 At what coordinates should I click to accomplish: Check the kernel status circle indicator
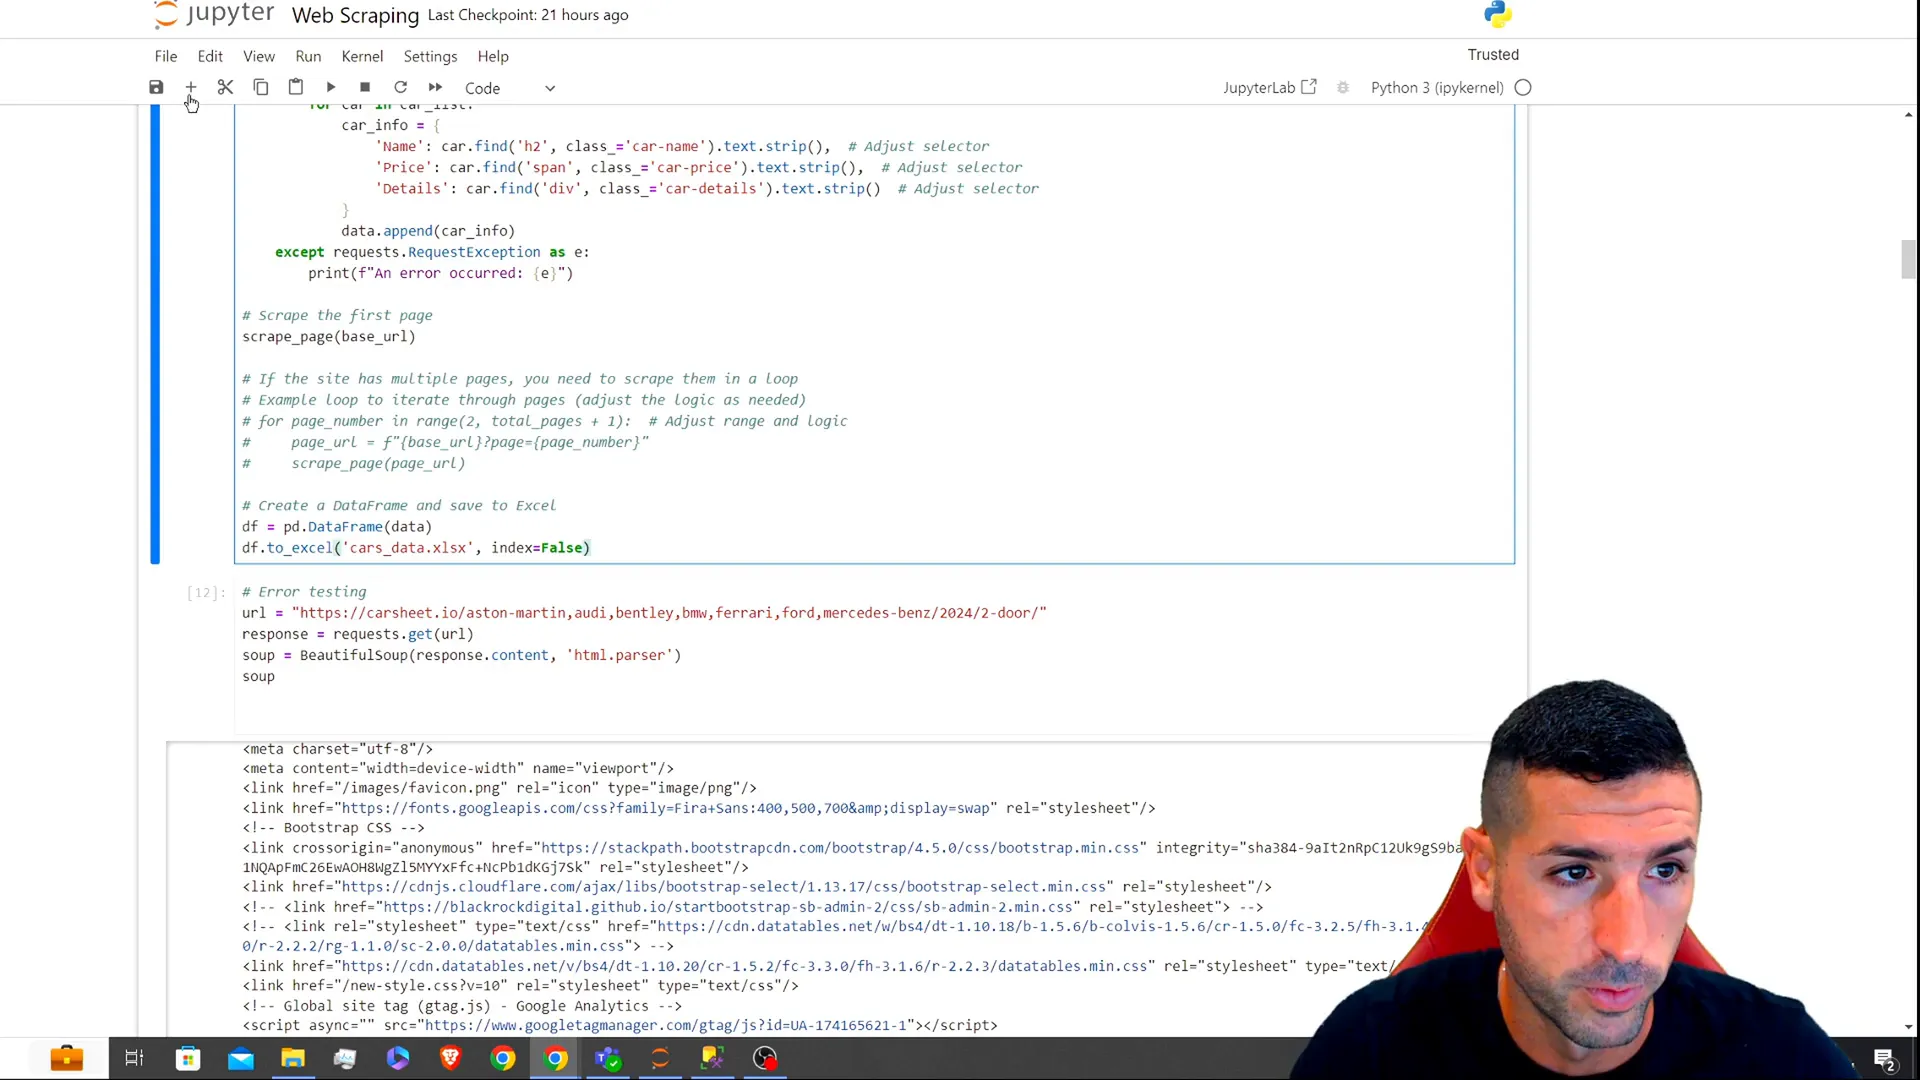pos(1523,88)
